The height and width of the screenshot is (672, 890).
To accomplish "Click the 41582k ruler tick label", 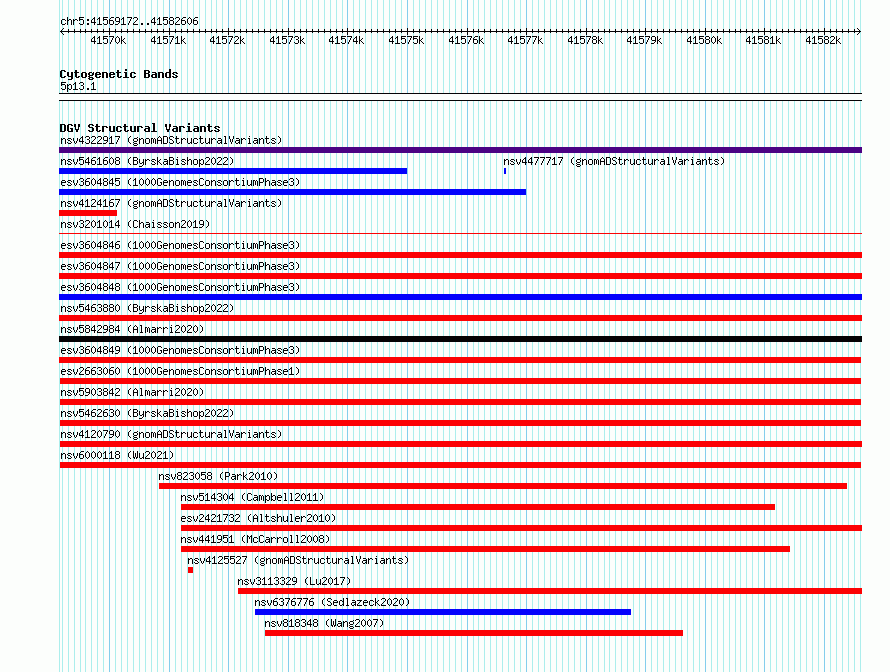I will (823, 40).
